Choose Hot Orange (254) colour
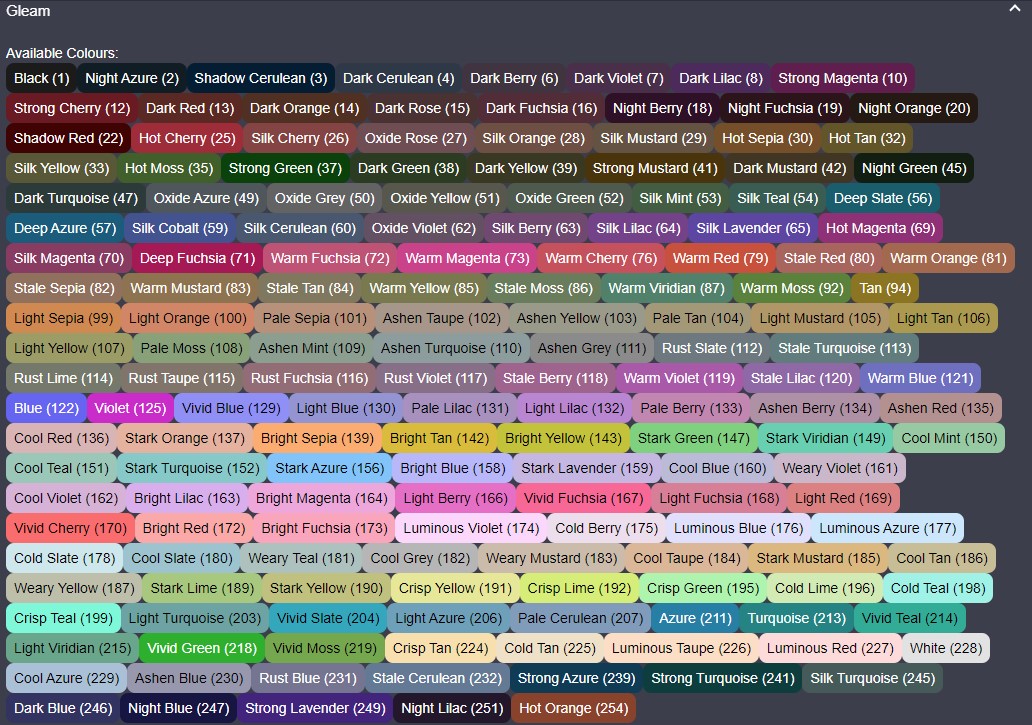This screenshot has width=1032, height=725. click(573, 709)
